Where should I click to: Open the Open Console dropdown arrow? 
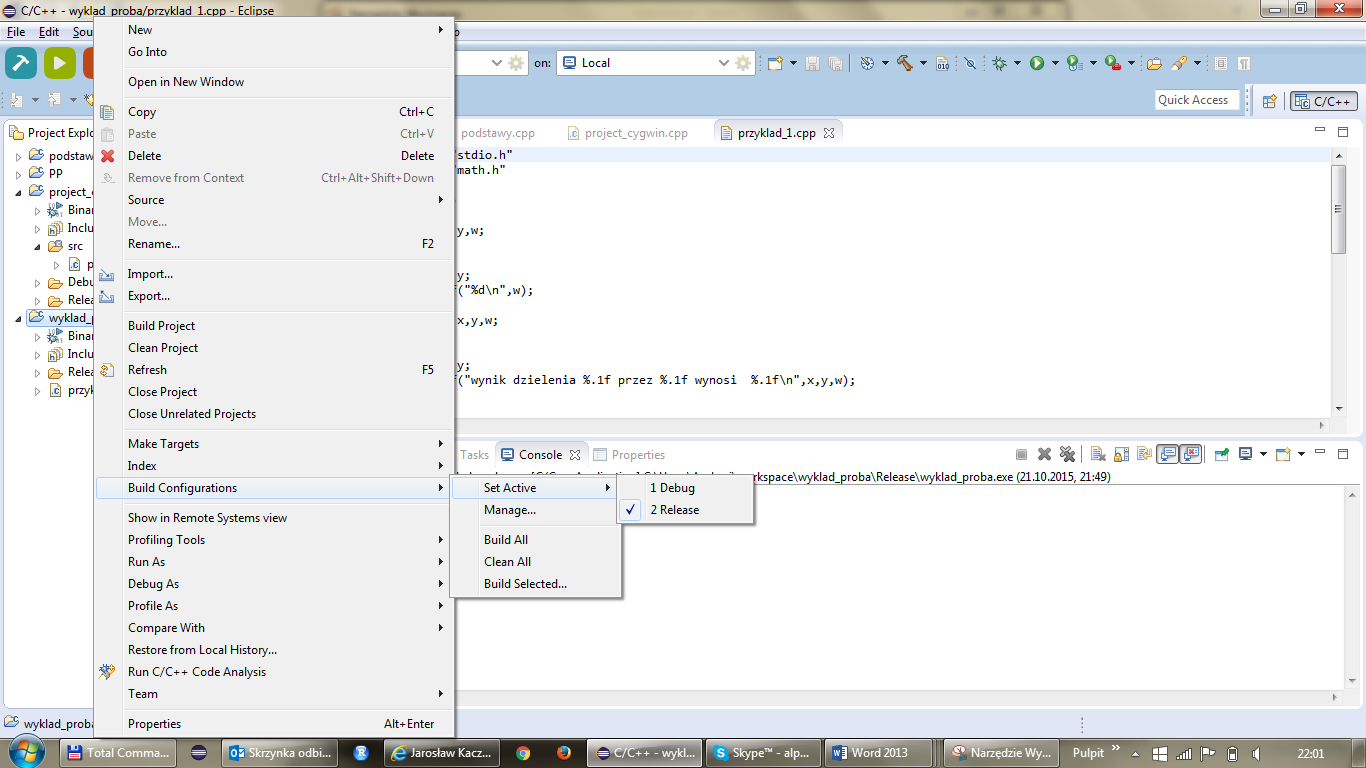pyautogui.click(x=1300, y=454)
